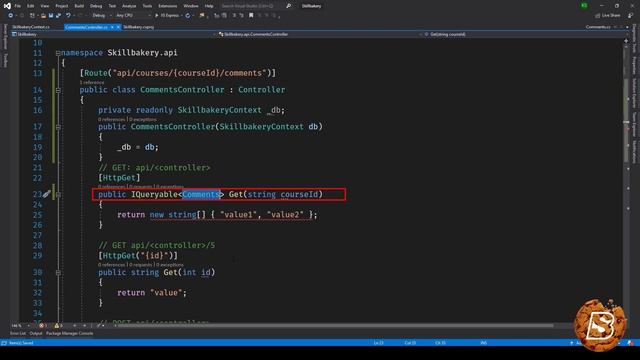Screen dimensions: 640x360
Task: Click the highlighted Comments type text
Action: pyautogui.click(x=201, y=194)
